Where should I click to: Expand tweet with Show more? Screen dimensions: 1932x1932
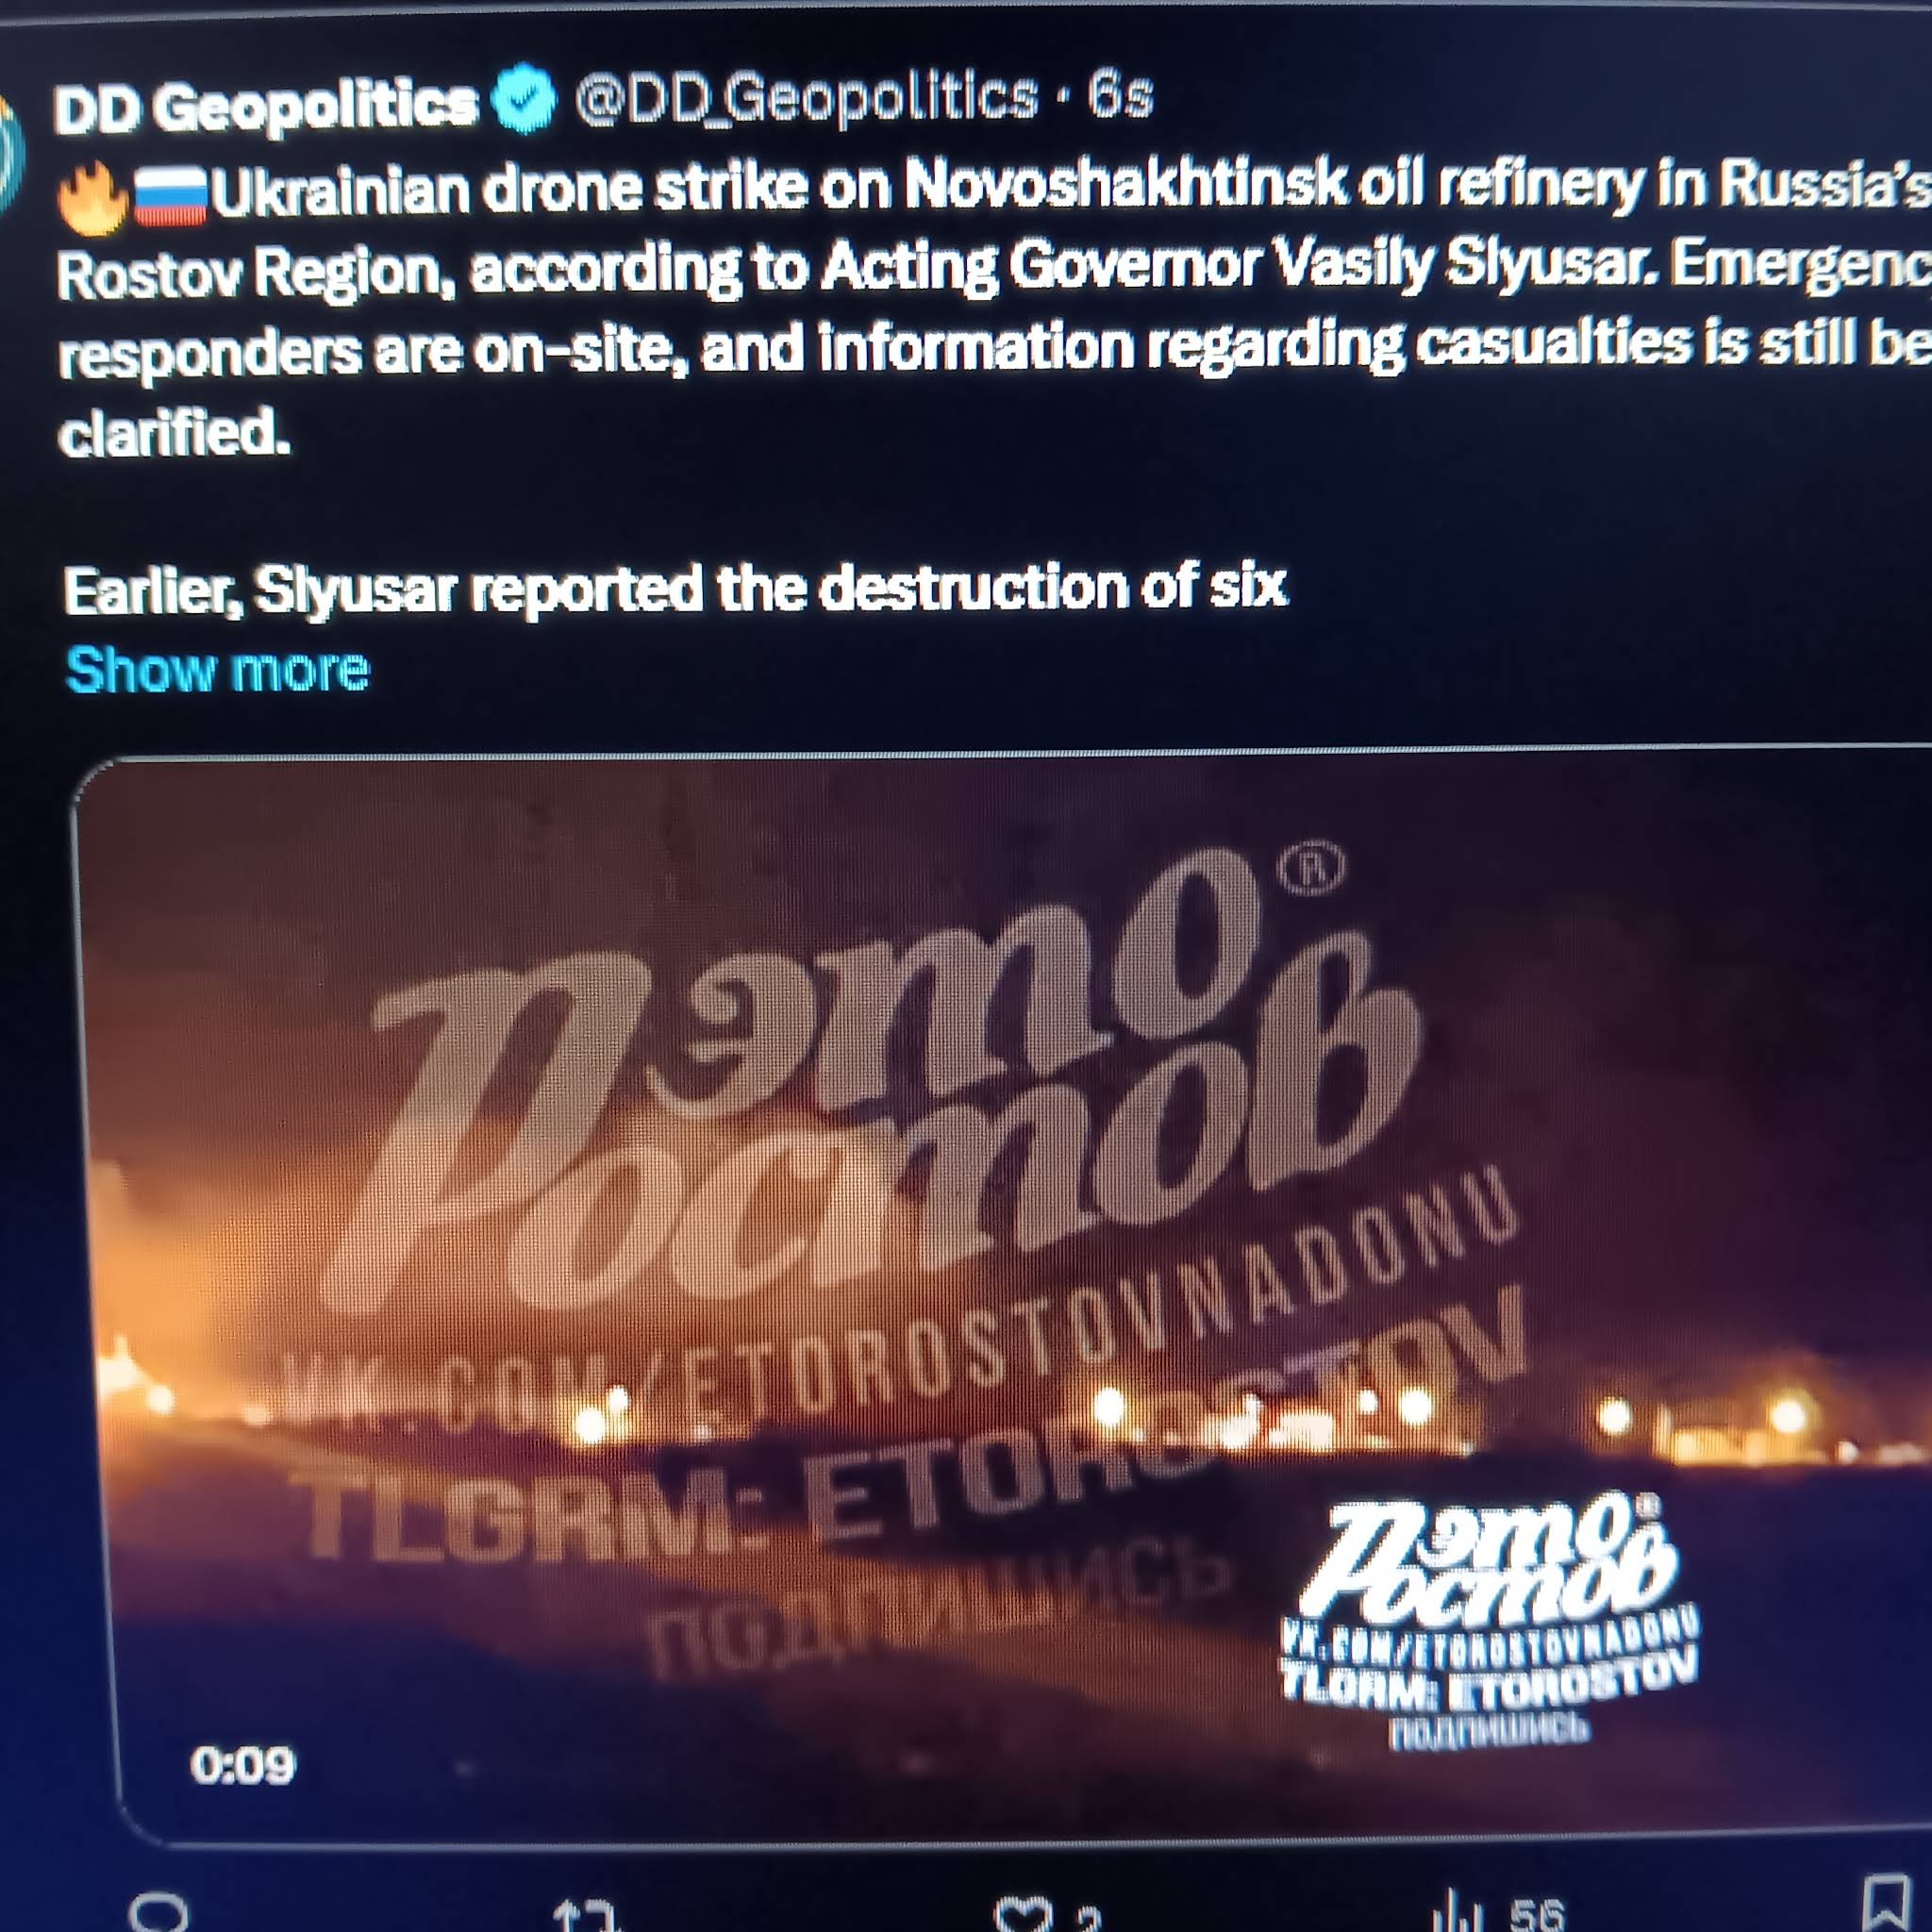pyautogui.click(x=217, y=669)
